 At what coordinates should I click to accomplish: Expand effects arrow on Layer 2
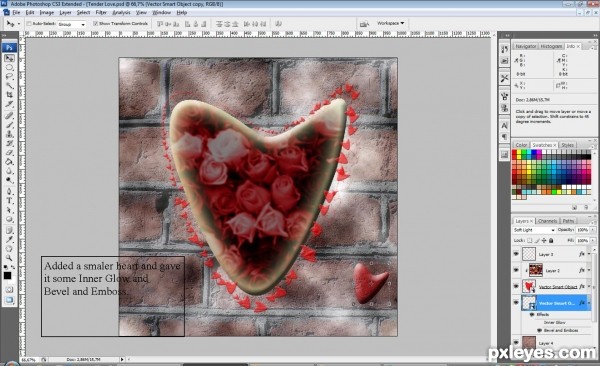(589, 270)
